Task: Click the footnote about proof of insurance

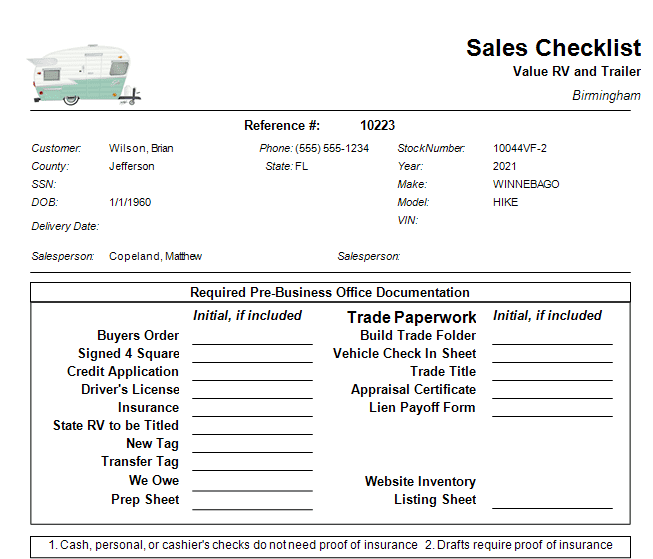Action: coord(330,545)
